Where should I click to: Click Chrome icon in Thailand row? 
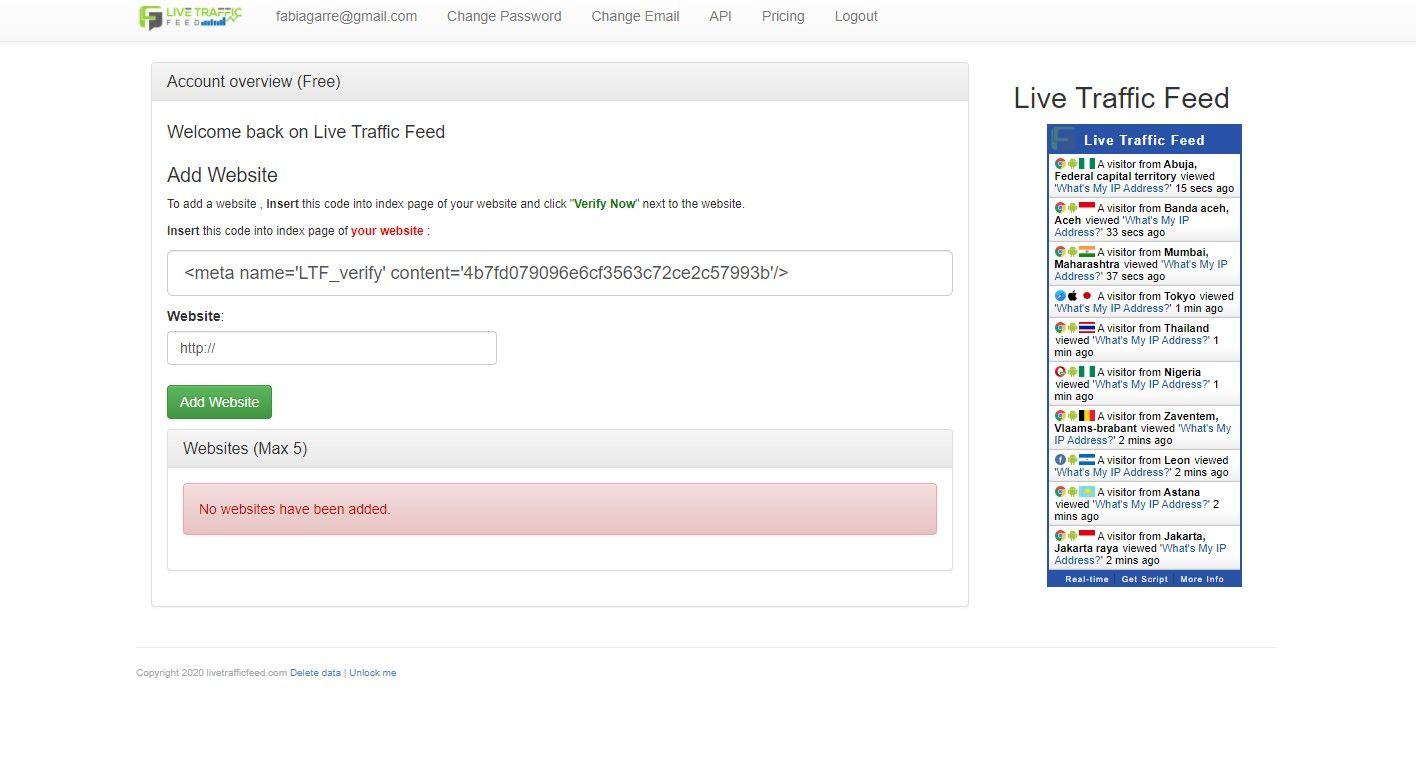tap(1060, 327)
